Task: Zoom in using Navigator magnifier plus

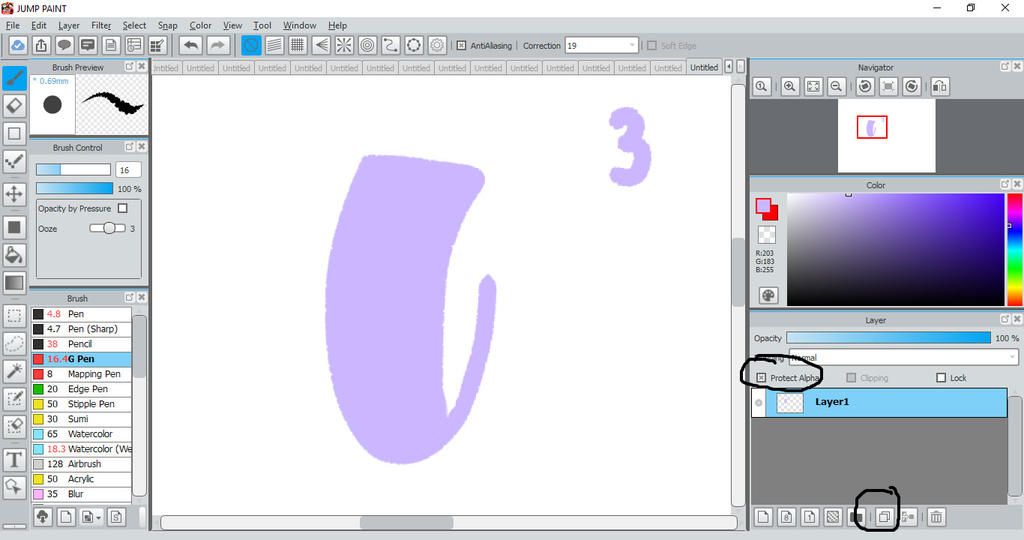Action: coord(790,86)
